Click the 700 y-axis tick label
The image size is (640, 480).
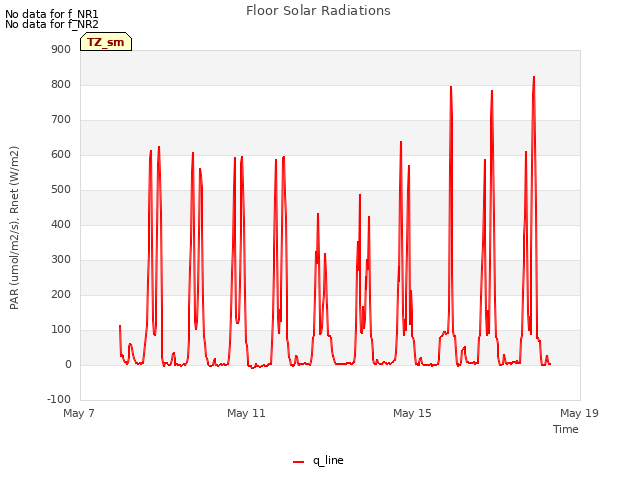click(61, 120)
